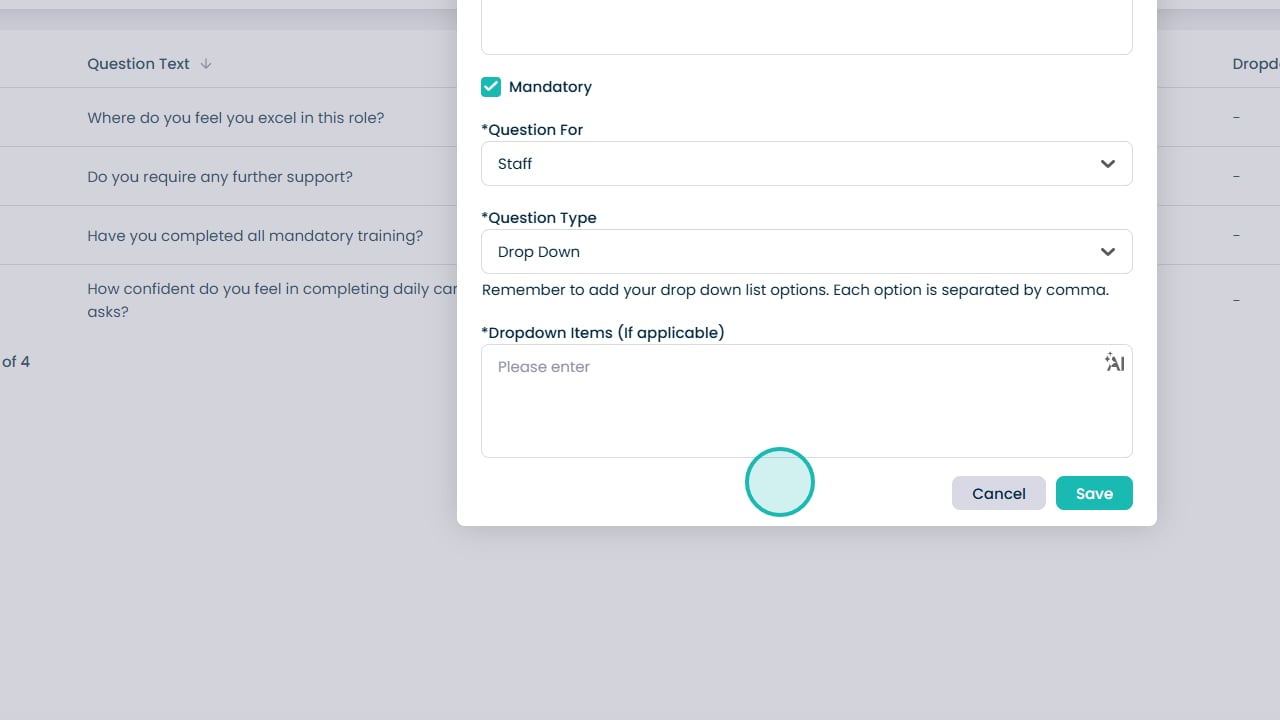Open 'Do you require any further support?' question
Screen dimensions: 1280x720
(219, 177)
